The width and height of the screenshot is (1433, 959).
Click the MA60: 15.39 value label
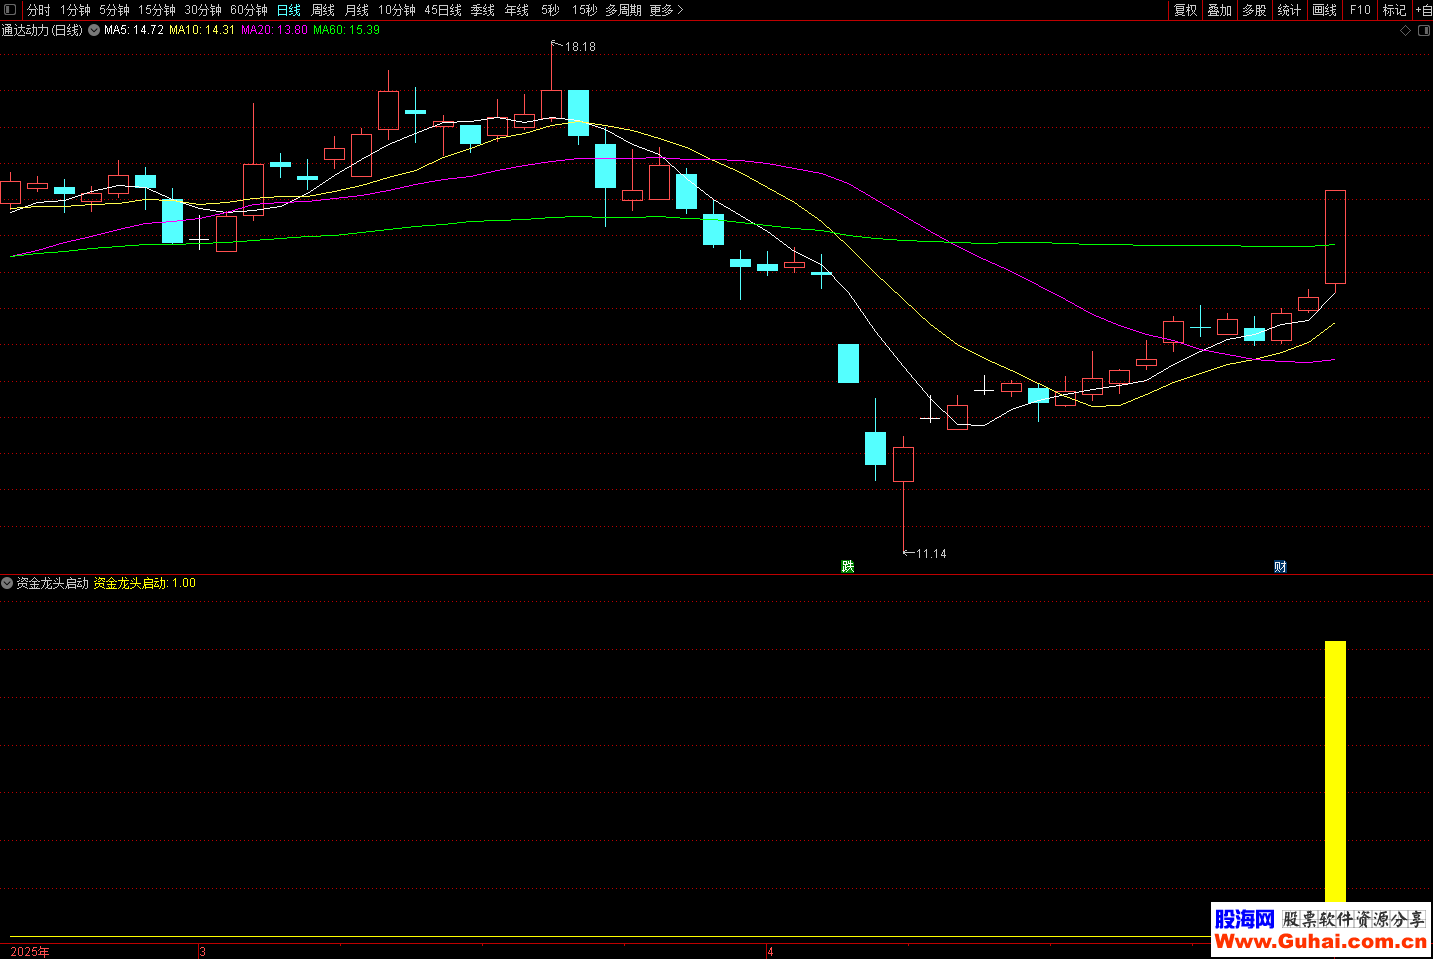[x=346, y=30]
